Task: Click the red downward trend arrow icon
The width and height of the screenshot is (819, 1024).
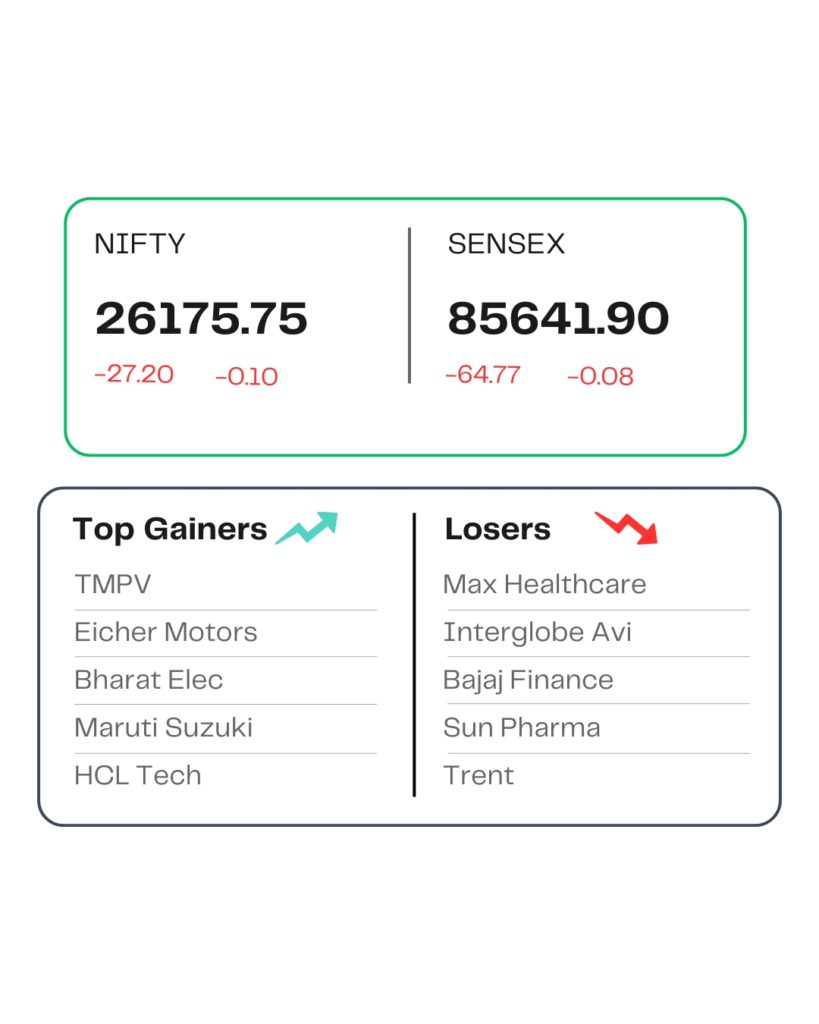Action: pos(627,527)
